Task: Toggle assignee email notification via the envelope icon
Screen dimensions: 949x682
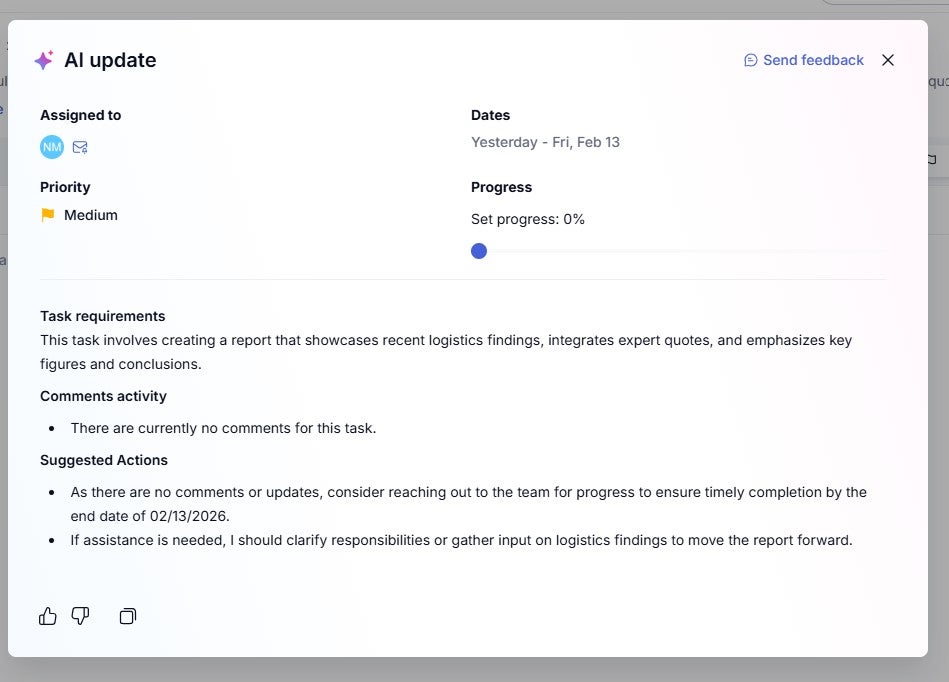Action: [80, 146]
